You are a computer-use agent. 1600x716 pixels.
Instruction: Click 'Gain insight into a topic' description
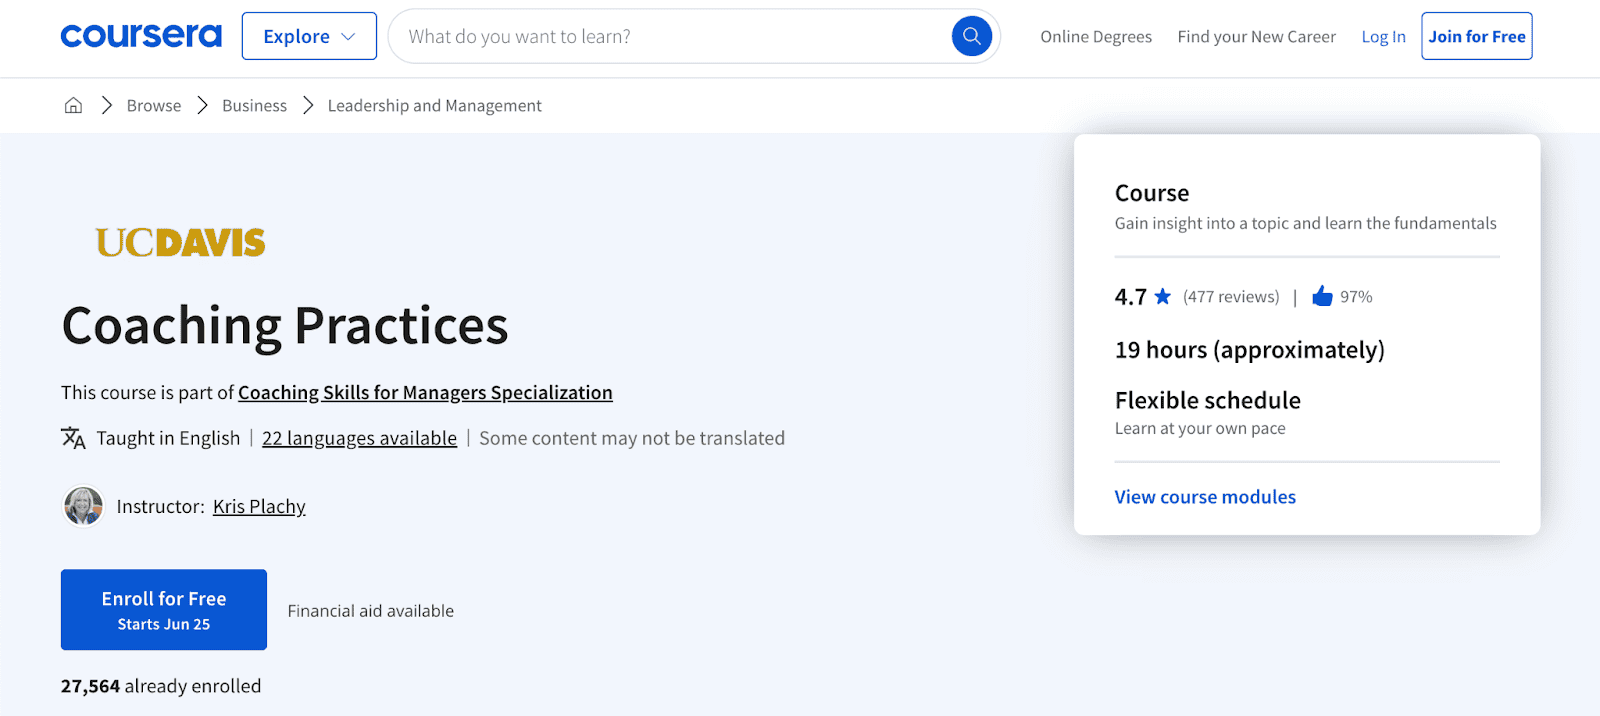click(x=1306, y=223)
